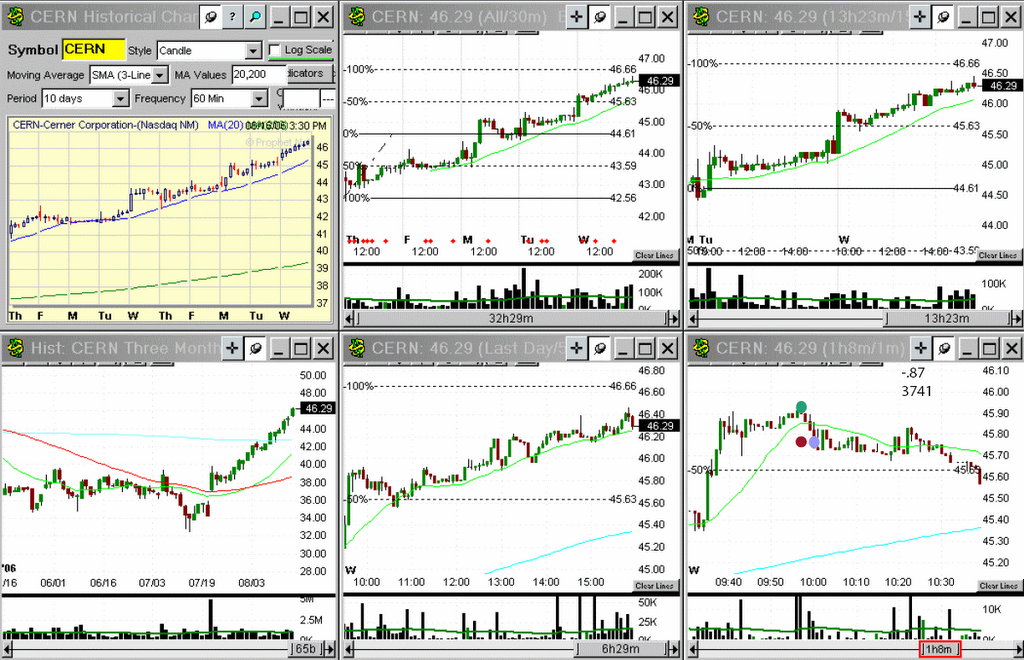
Task: Click the link icon in the 1h8m/1m chart
Action: tap(943, 349)
